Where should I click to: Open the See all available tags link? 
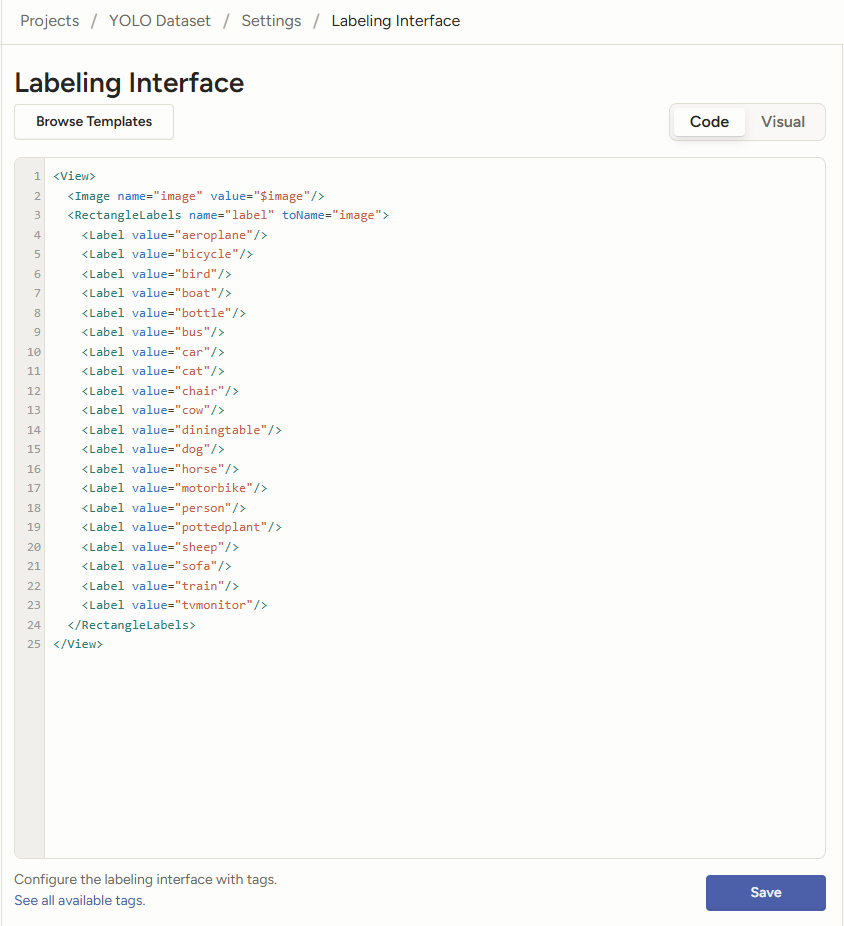(79, 901)
